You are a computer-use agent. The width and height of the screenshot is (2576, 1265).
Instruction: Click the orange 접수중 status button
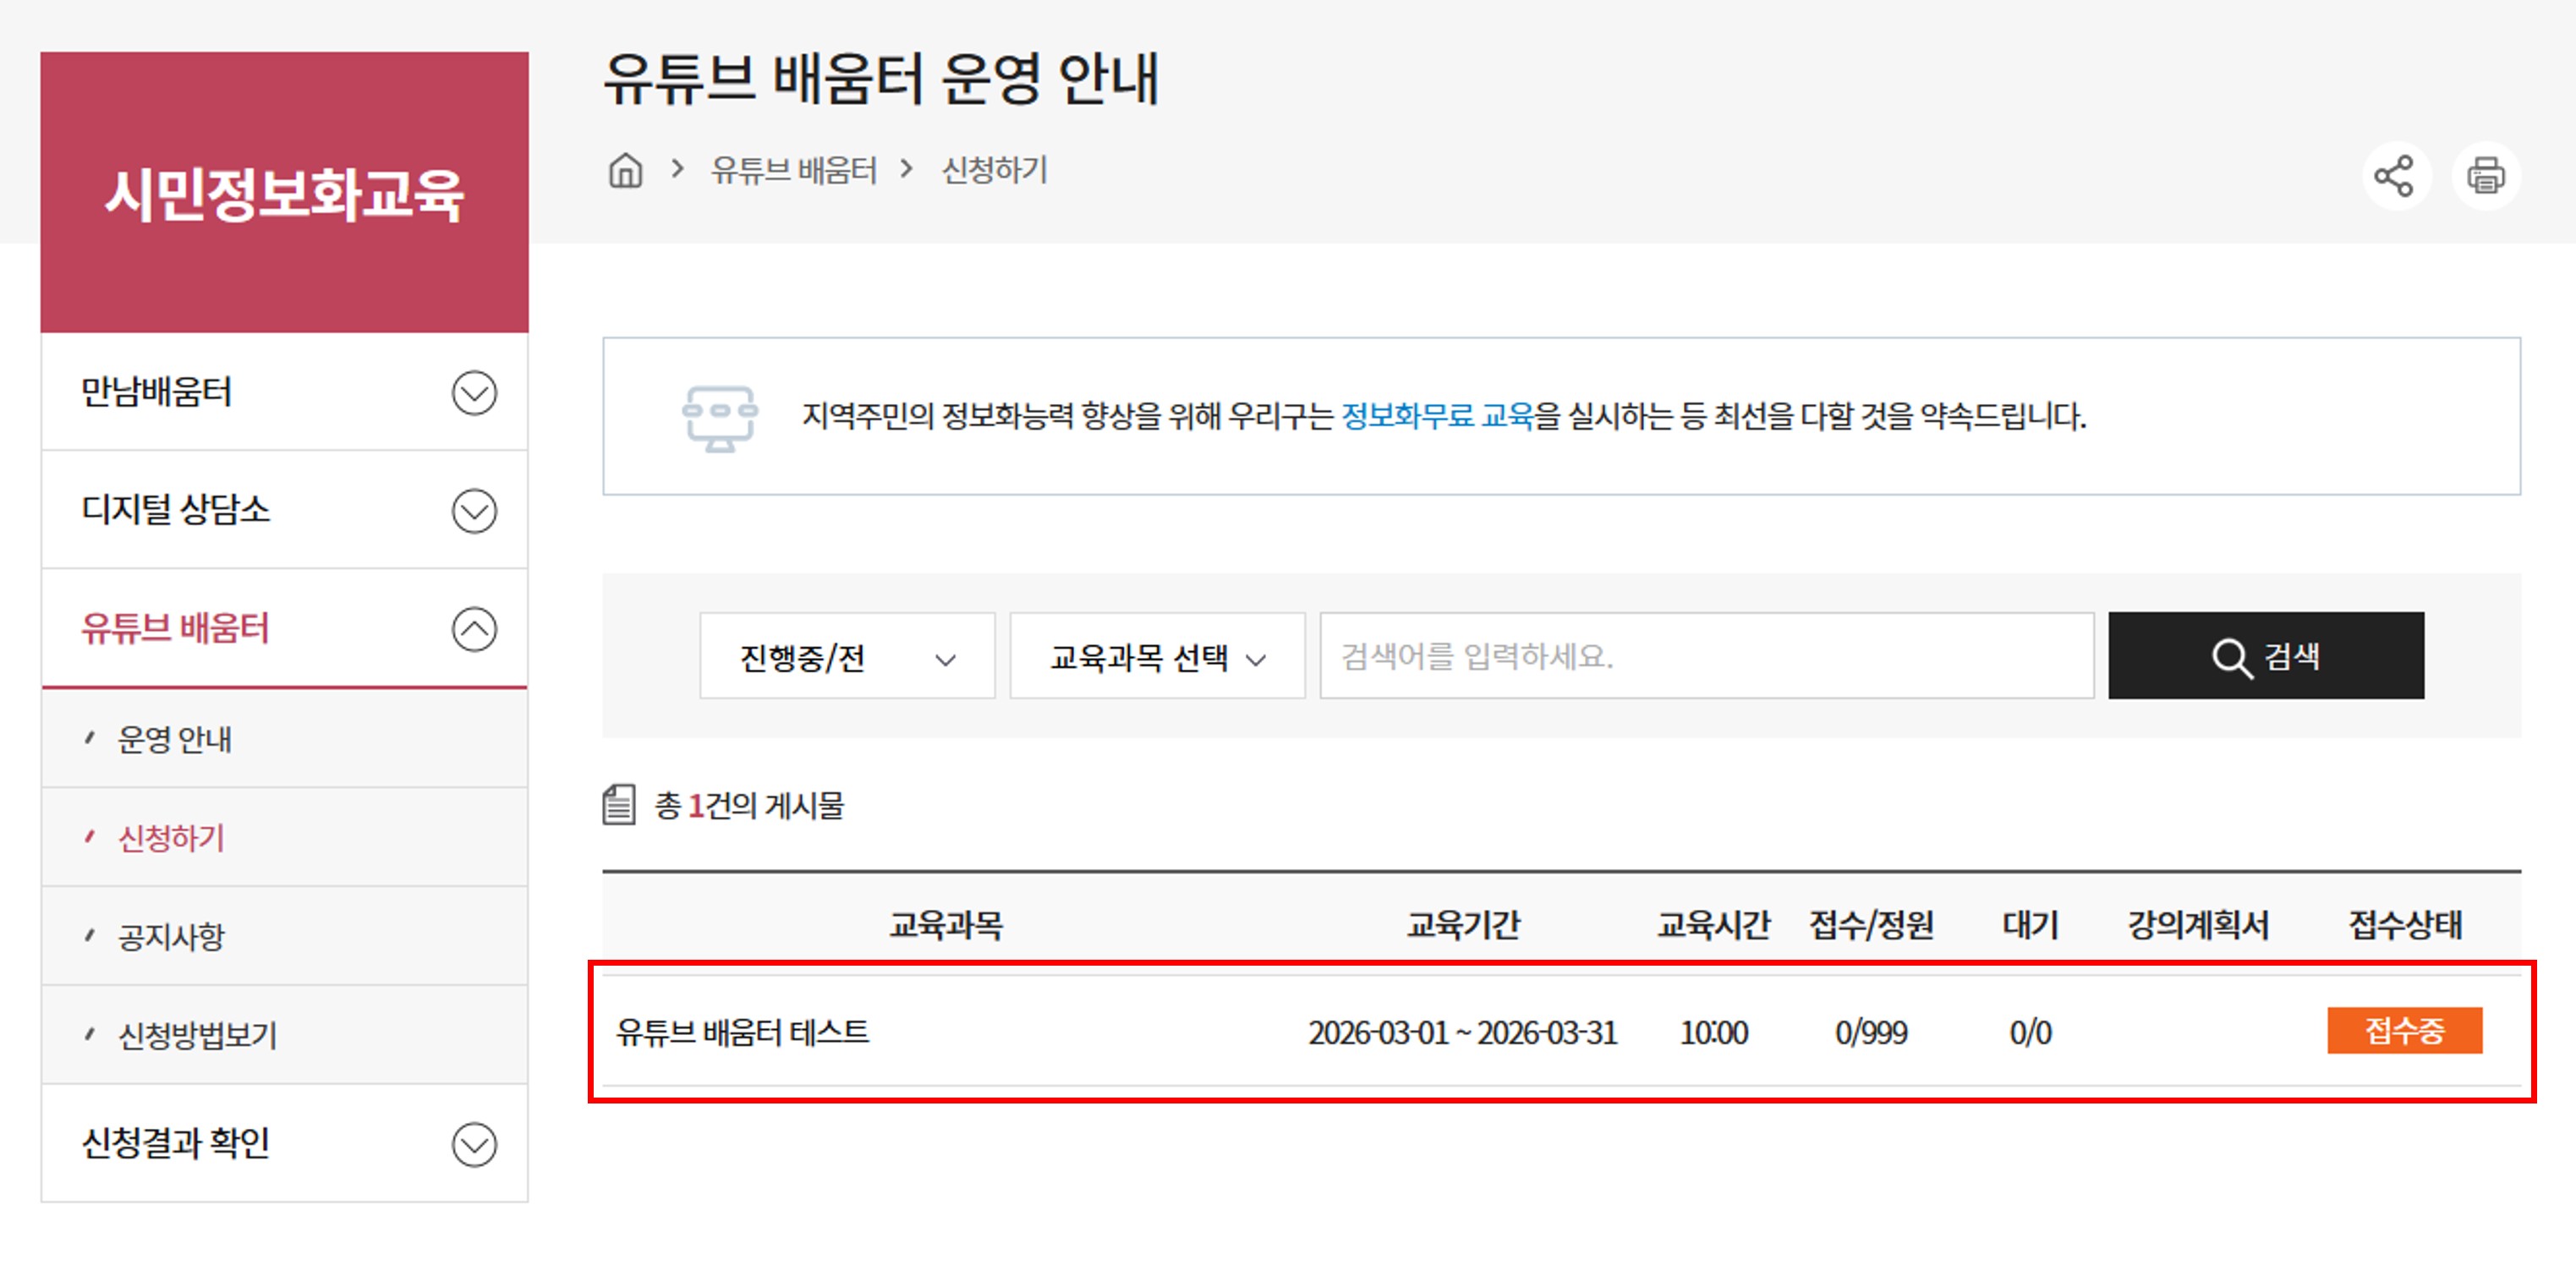[2404, 1031]
